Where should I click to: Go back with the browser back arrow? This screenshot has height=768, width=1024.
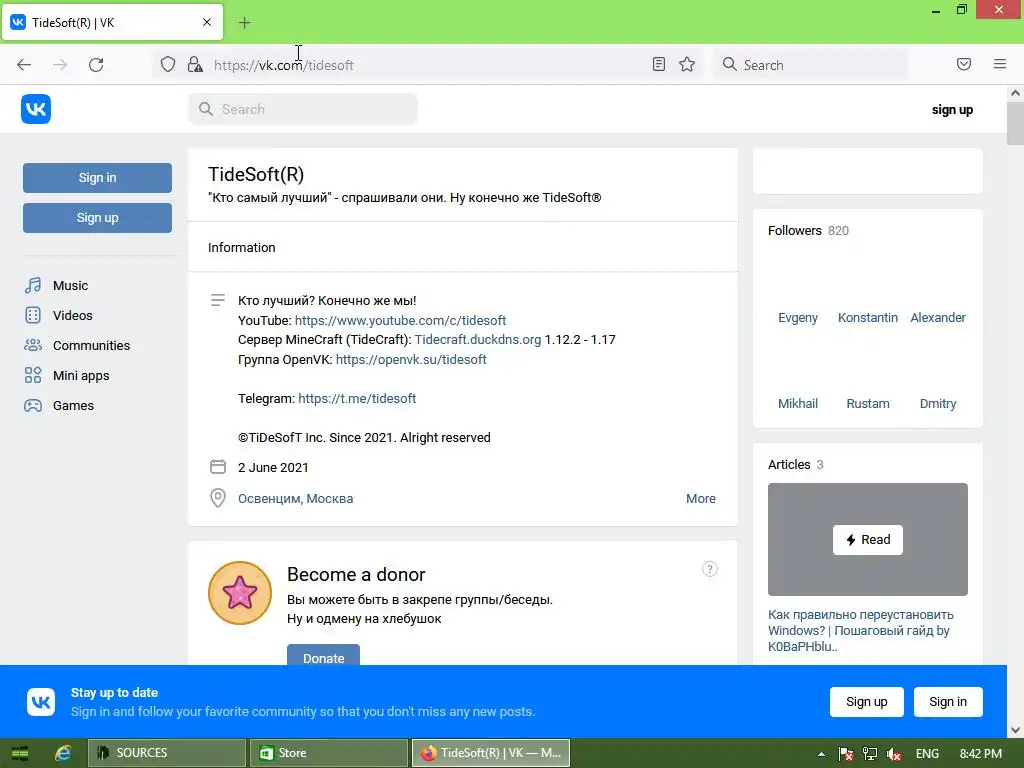coord(24,65)
